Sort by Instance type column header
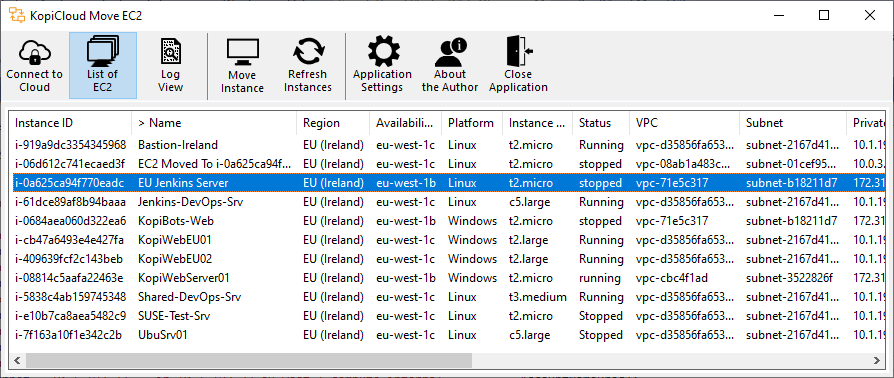894x378 pixels. 538,123
